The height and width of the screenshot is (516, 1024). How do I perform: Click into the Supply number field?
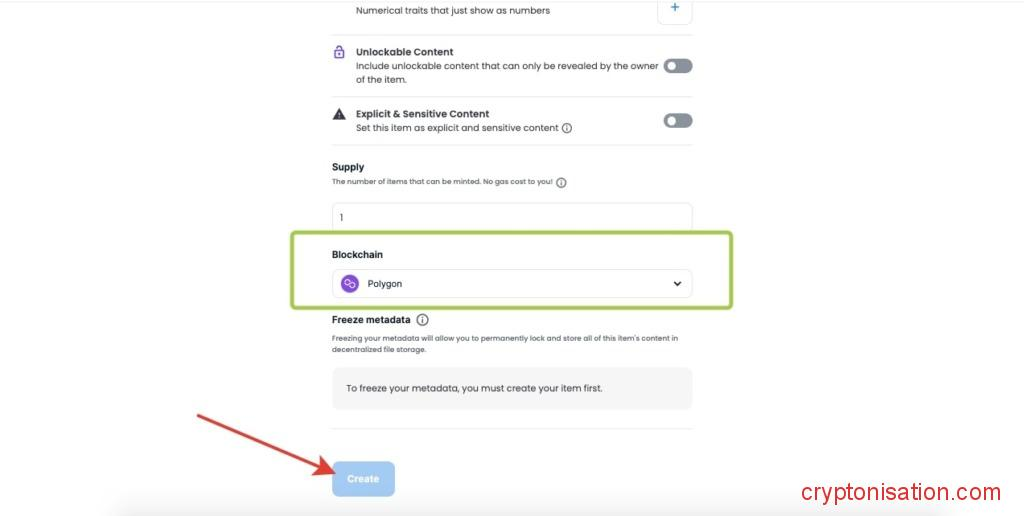pos(512,217)
